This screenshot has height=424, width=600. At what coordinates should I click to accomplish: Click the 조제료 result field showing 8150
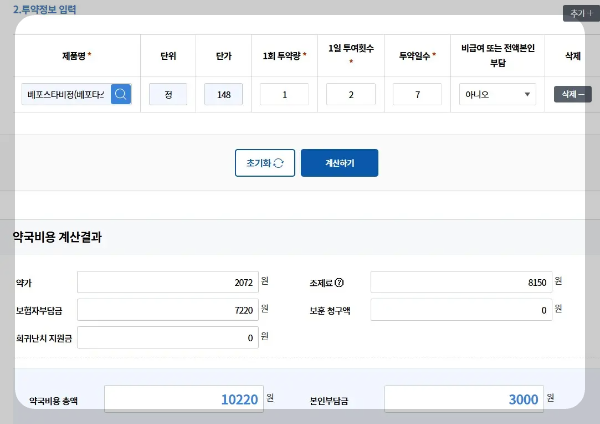pos(461,282)
